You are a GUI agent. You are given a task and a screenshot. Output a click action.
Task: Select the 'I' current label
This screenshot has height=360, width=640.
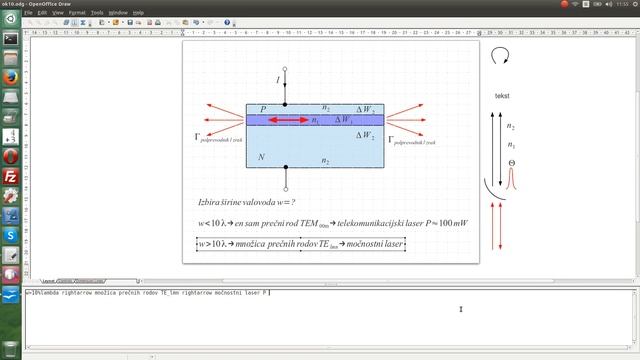[278, 80]
